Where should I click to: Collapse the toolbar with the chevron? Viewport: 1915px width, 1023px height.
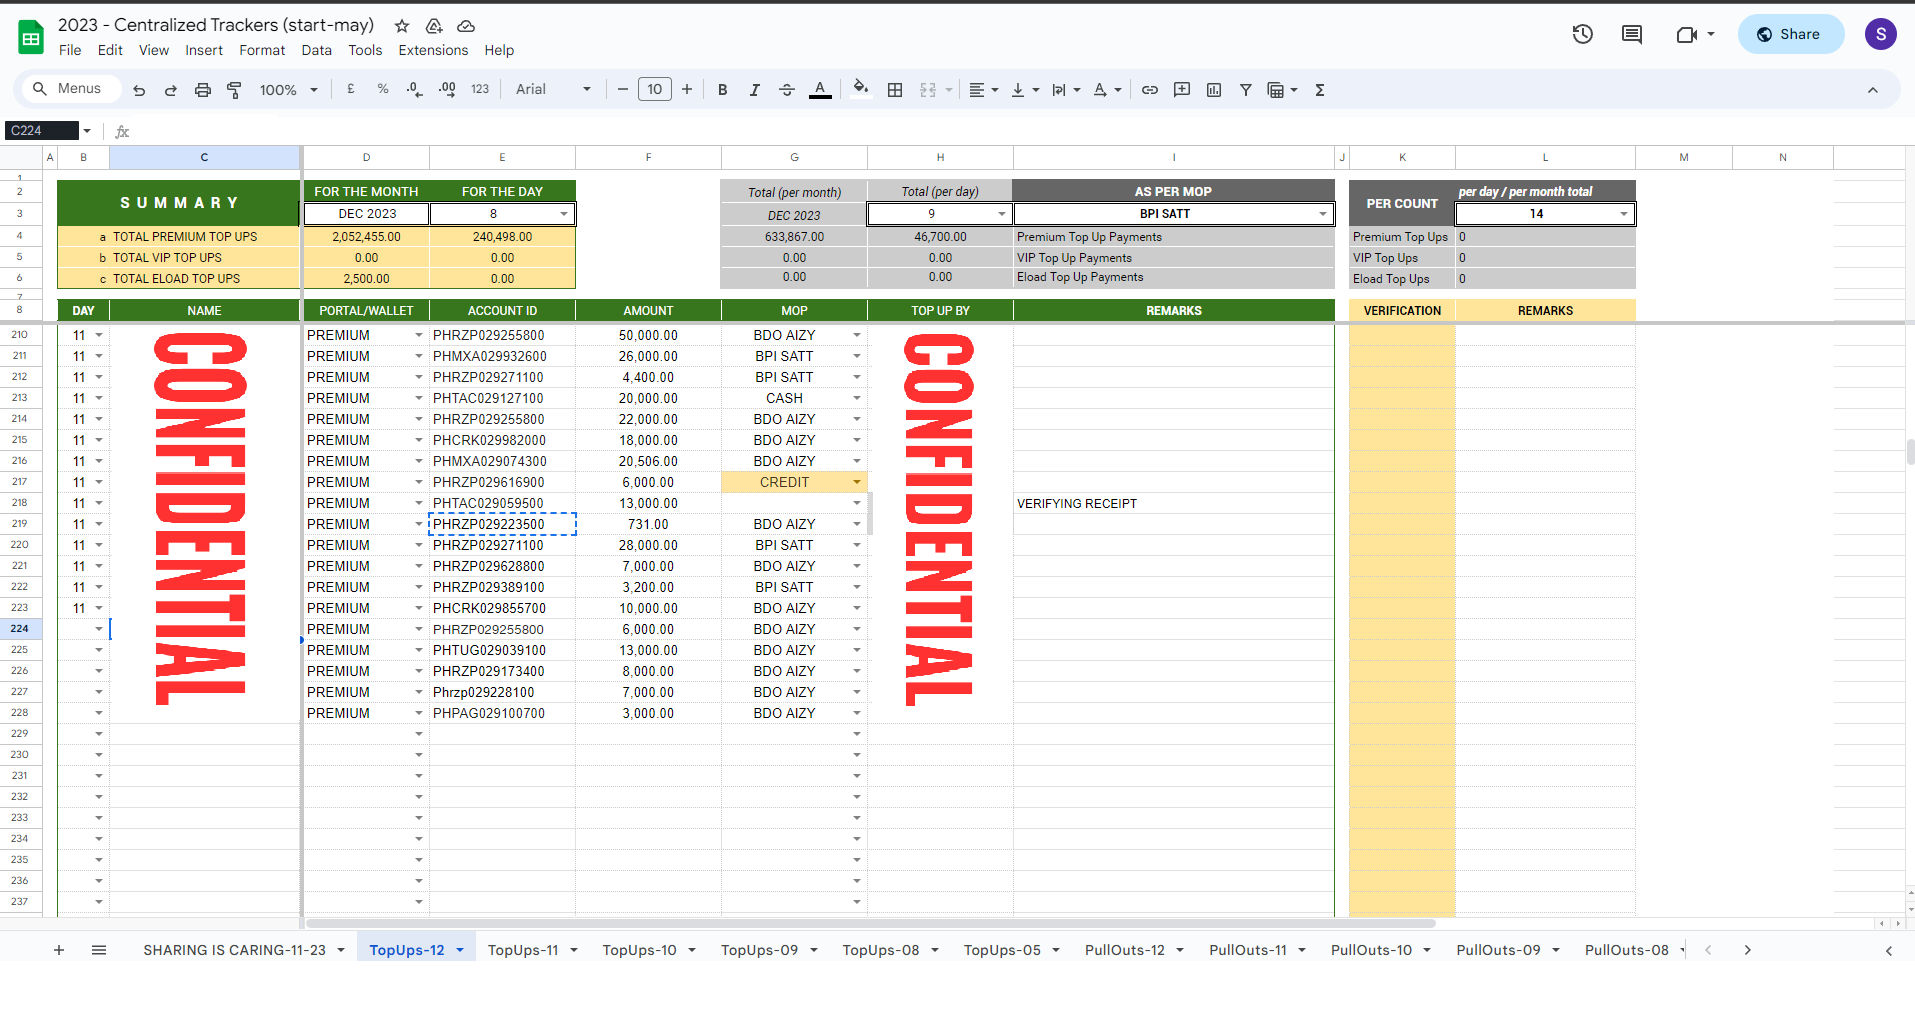click(1873, 90)
